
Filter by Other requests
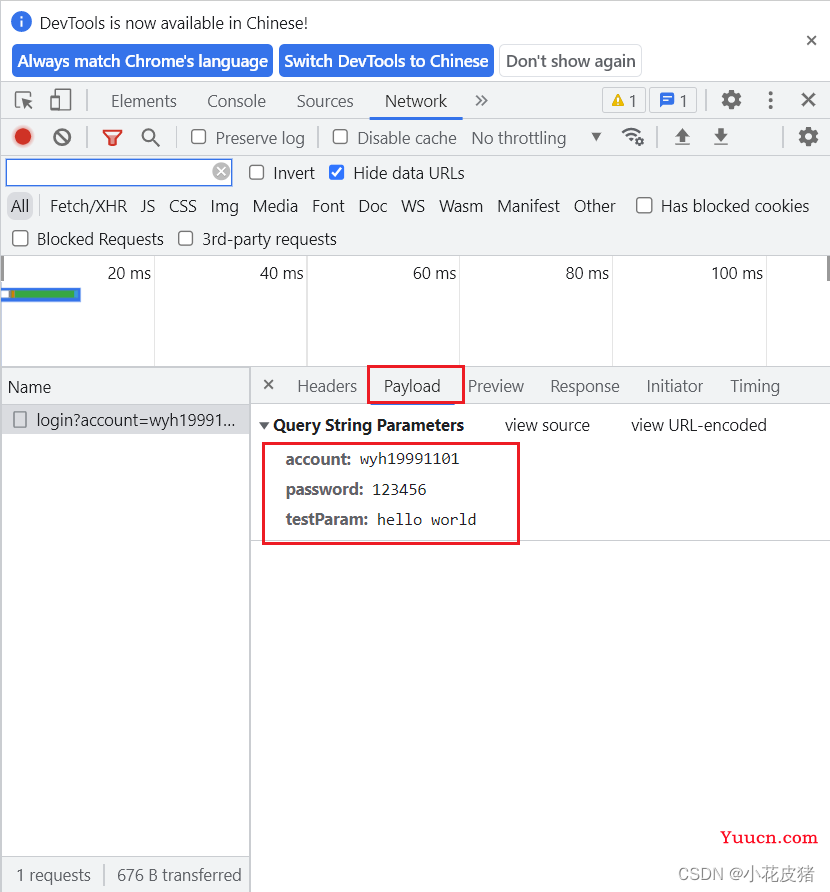tap(594, 206)
